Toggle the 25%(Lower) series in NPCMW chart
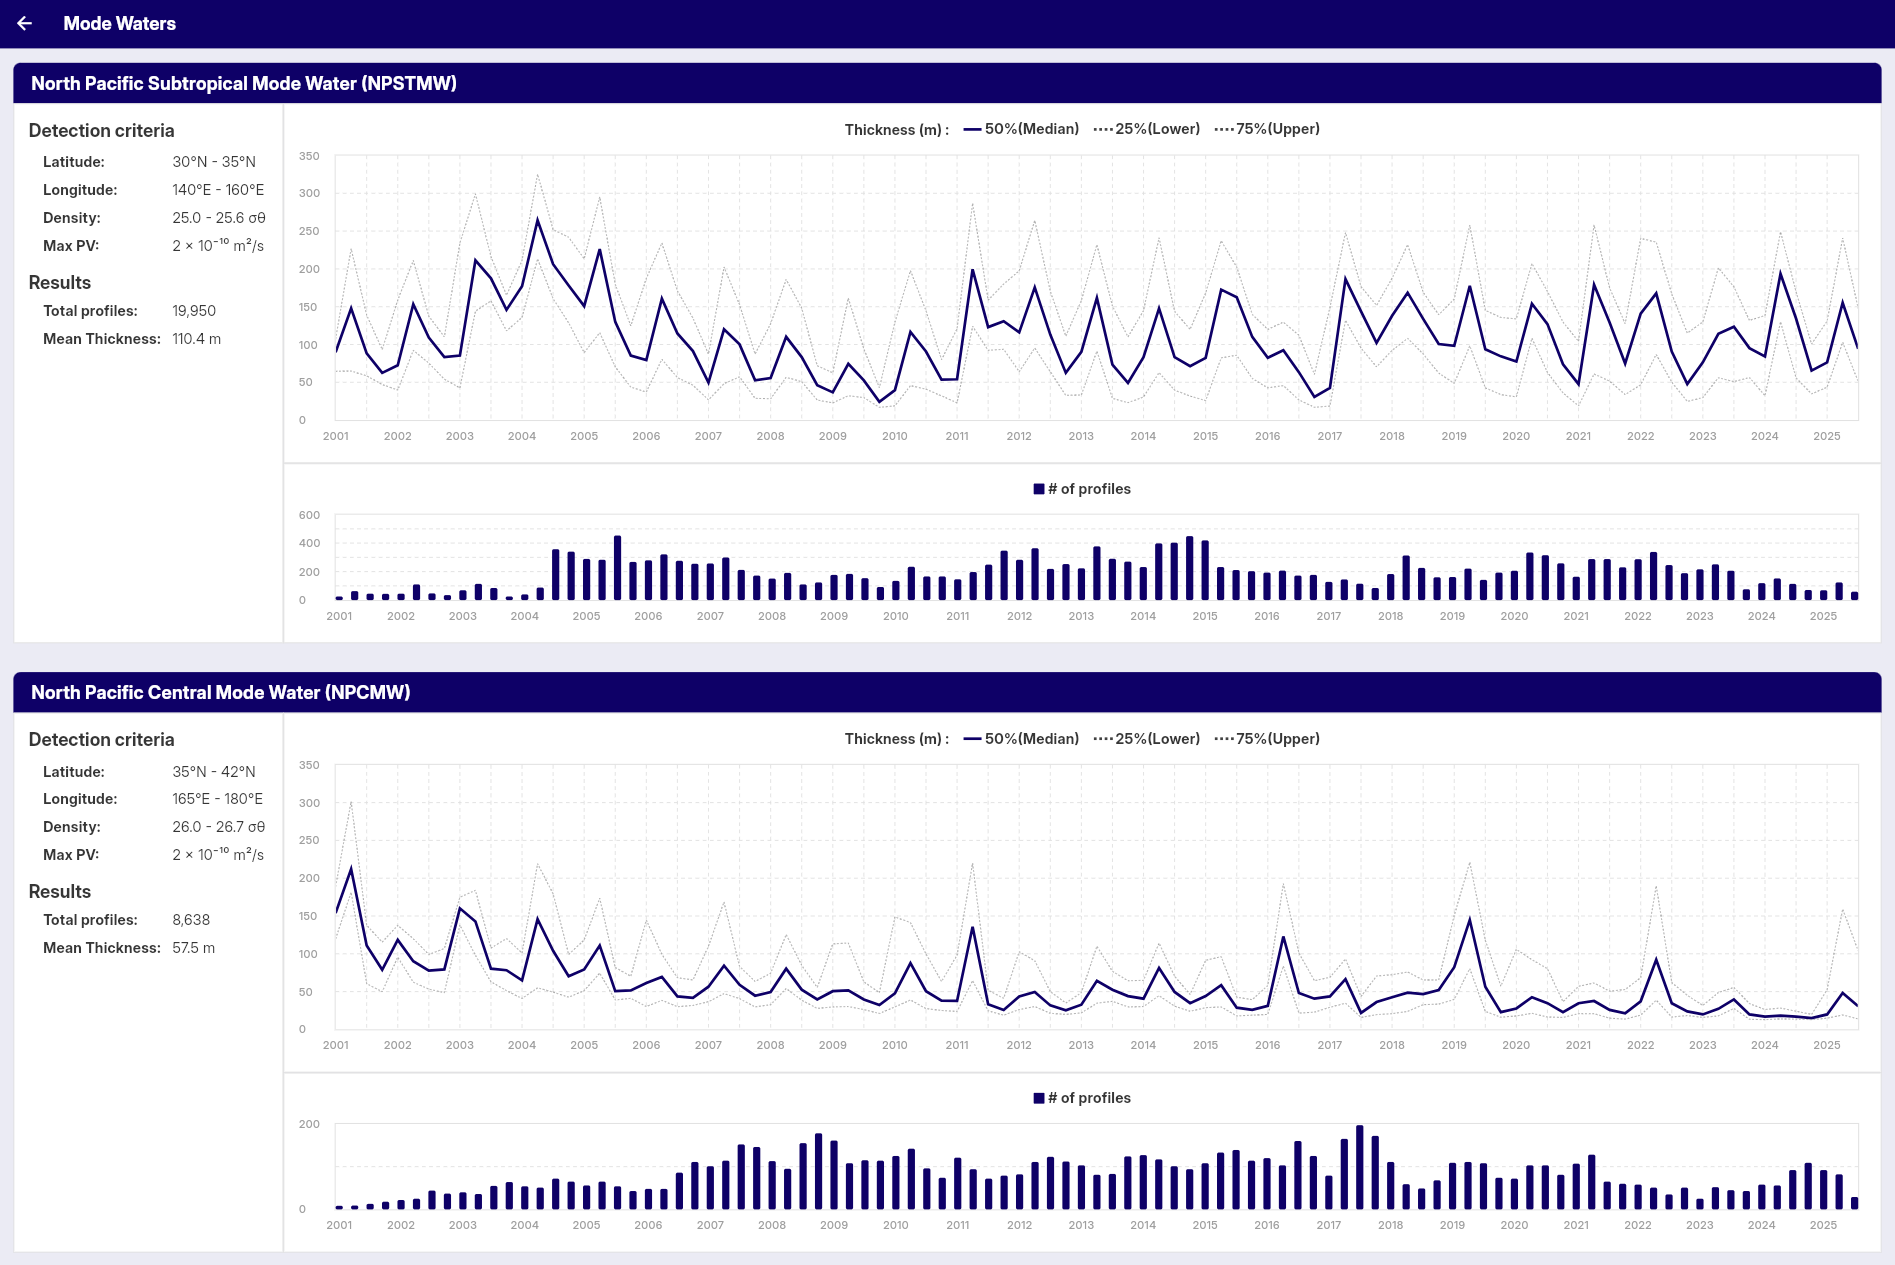The height and width of the screenshot is (1265, 1895). (1157, 738)
